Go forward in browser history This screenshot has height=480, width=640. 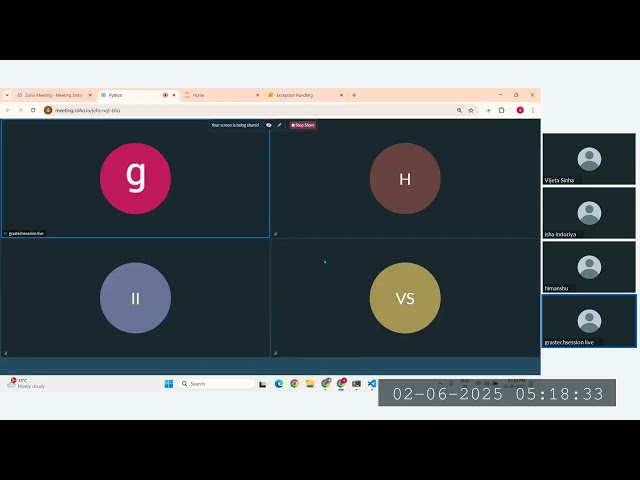click(x=20, y=110)
